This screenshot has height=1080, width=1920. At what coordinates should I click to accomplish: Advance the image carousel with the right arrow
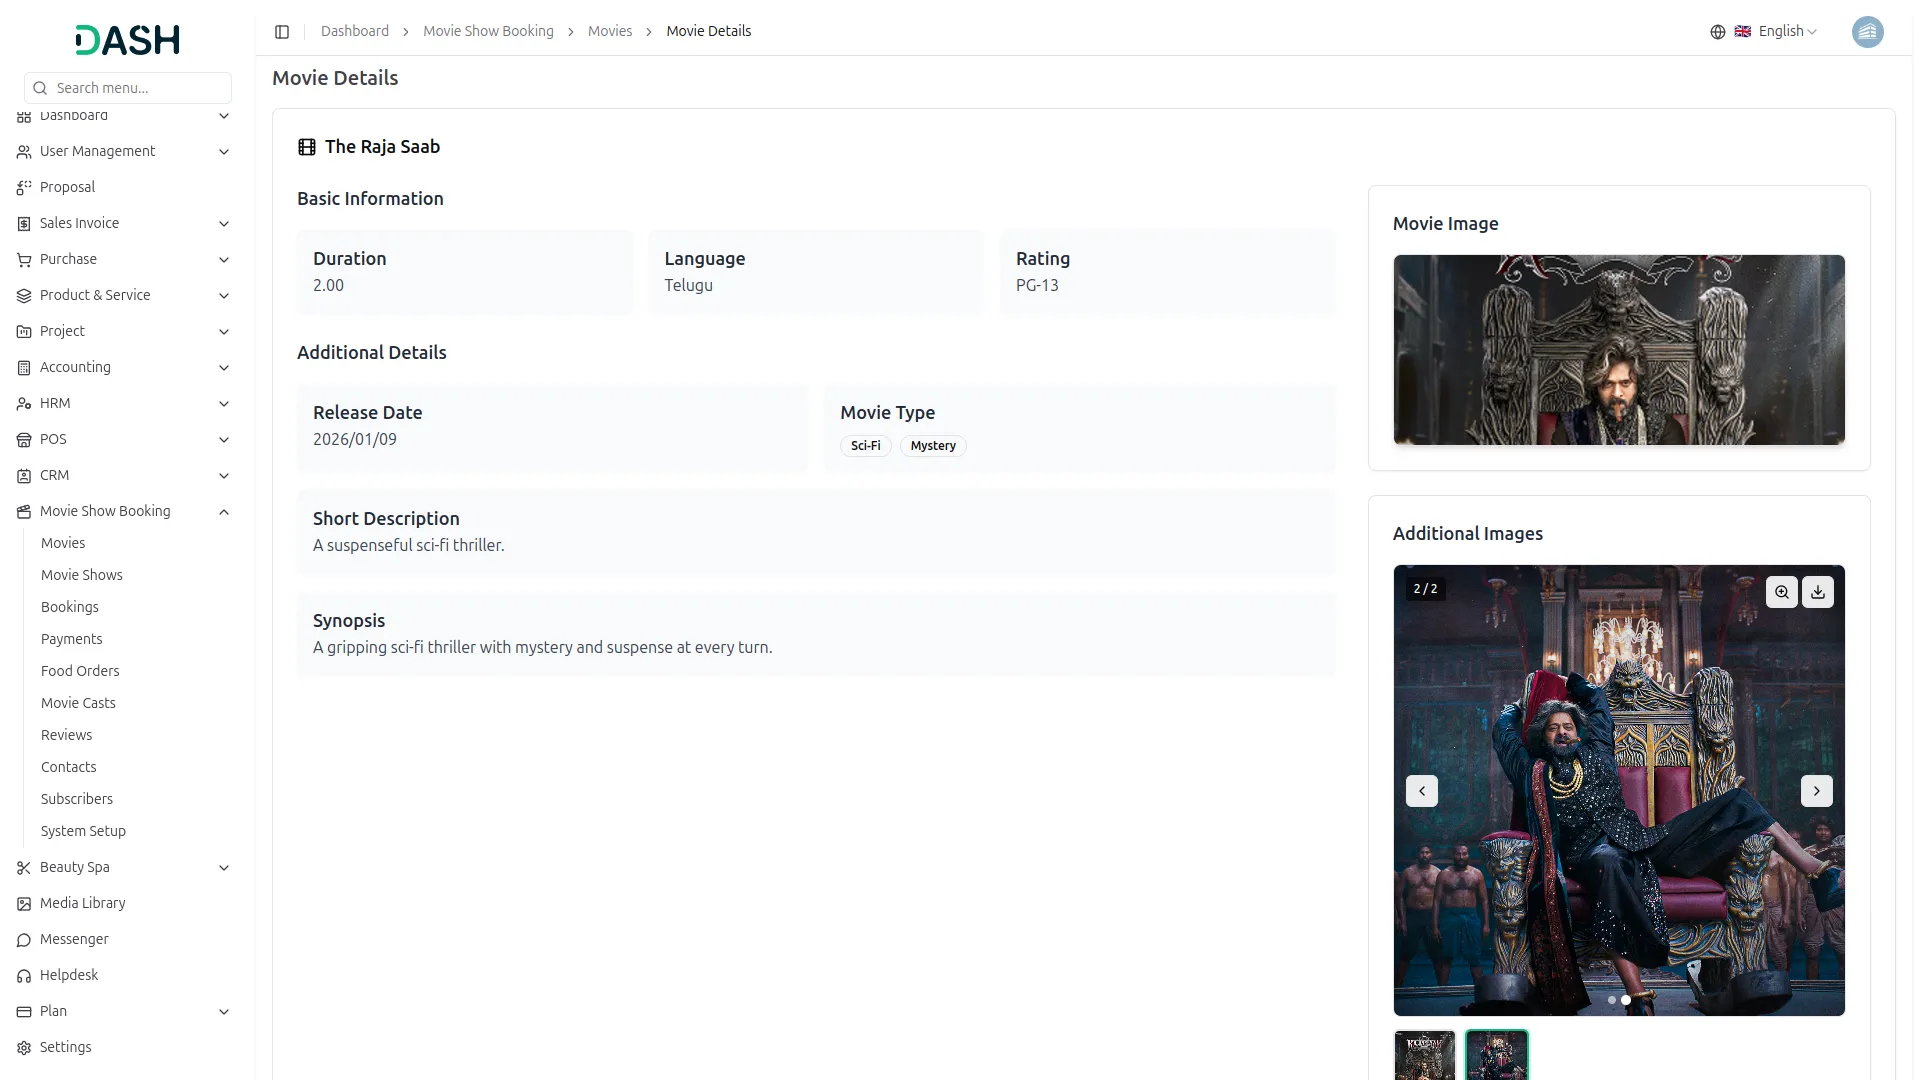coord(1816,790)
